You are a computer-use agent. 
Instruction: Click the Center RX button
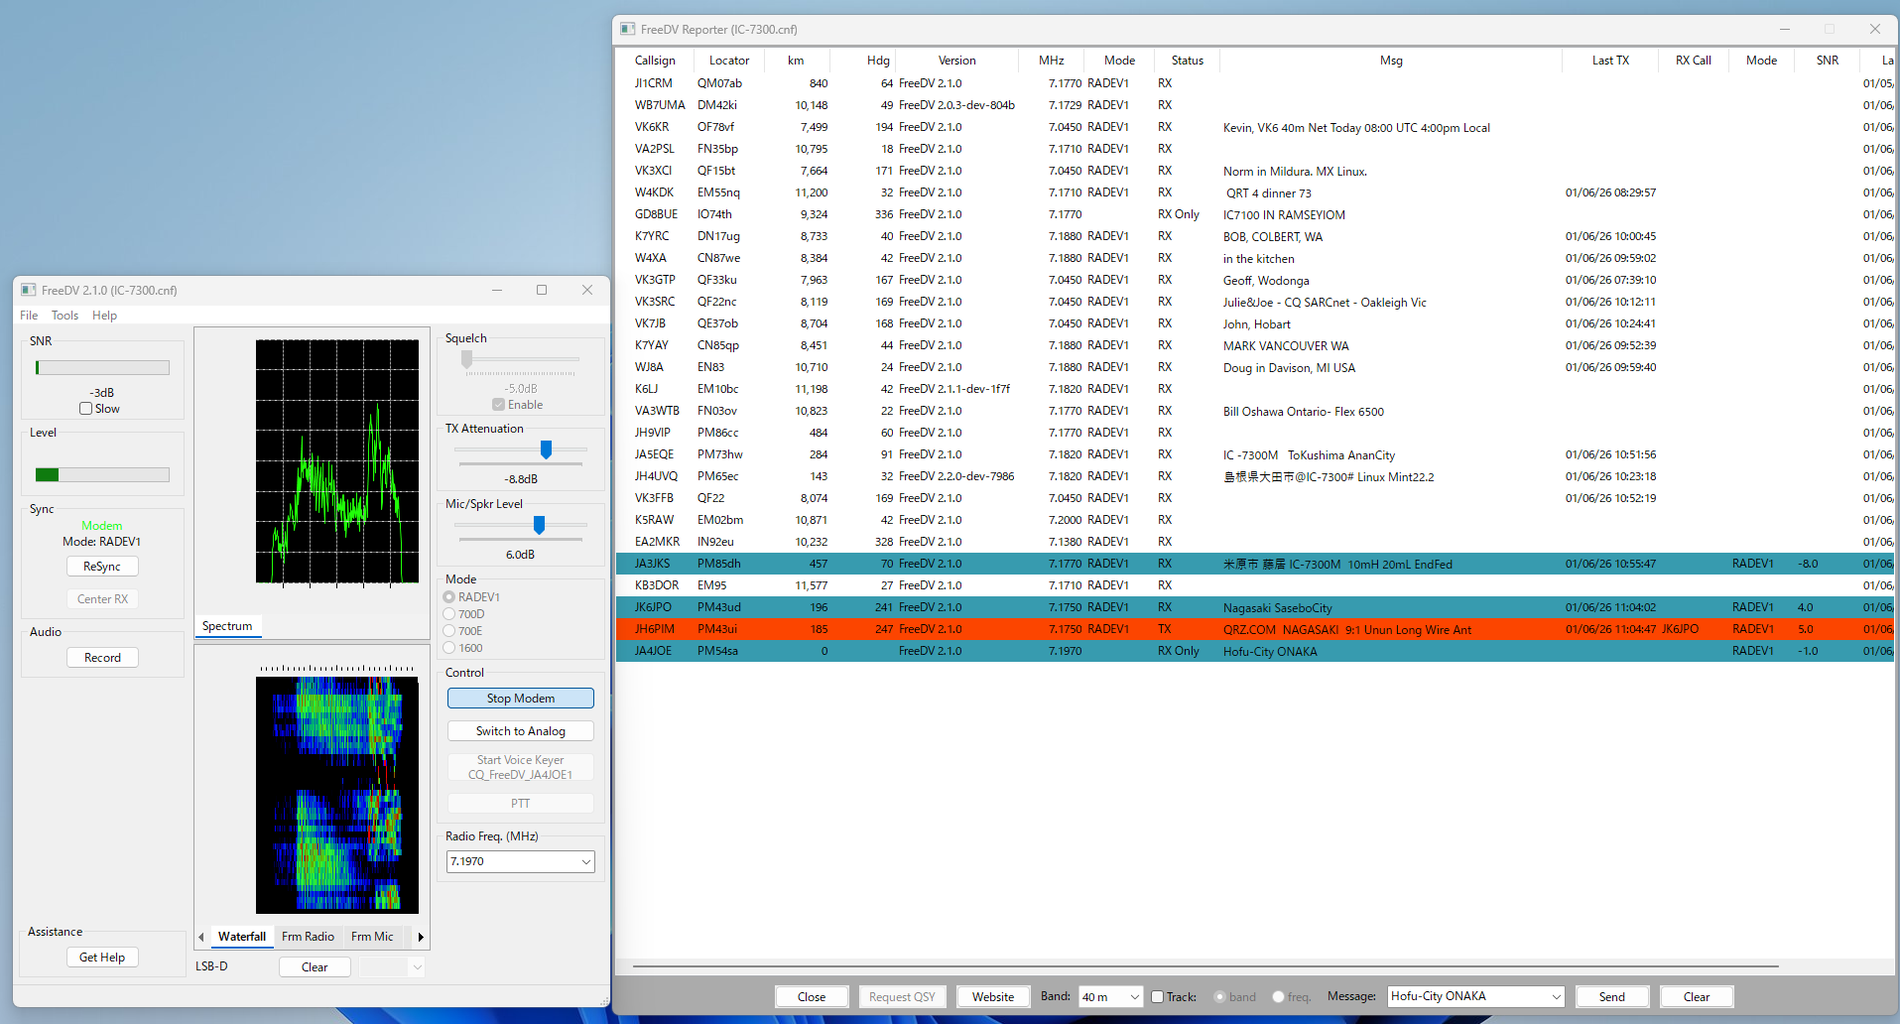[102, 599]
